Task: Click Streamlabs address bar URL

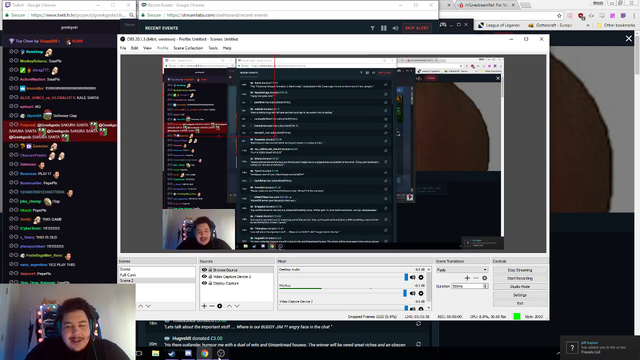Action: tap(217, 15)
